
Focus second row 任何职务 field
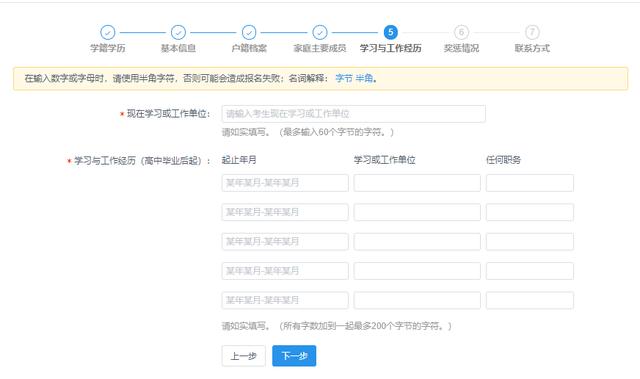530,212
